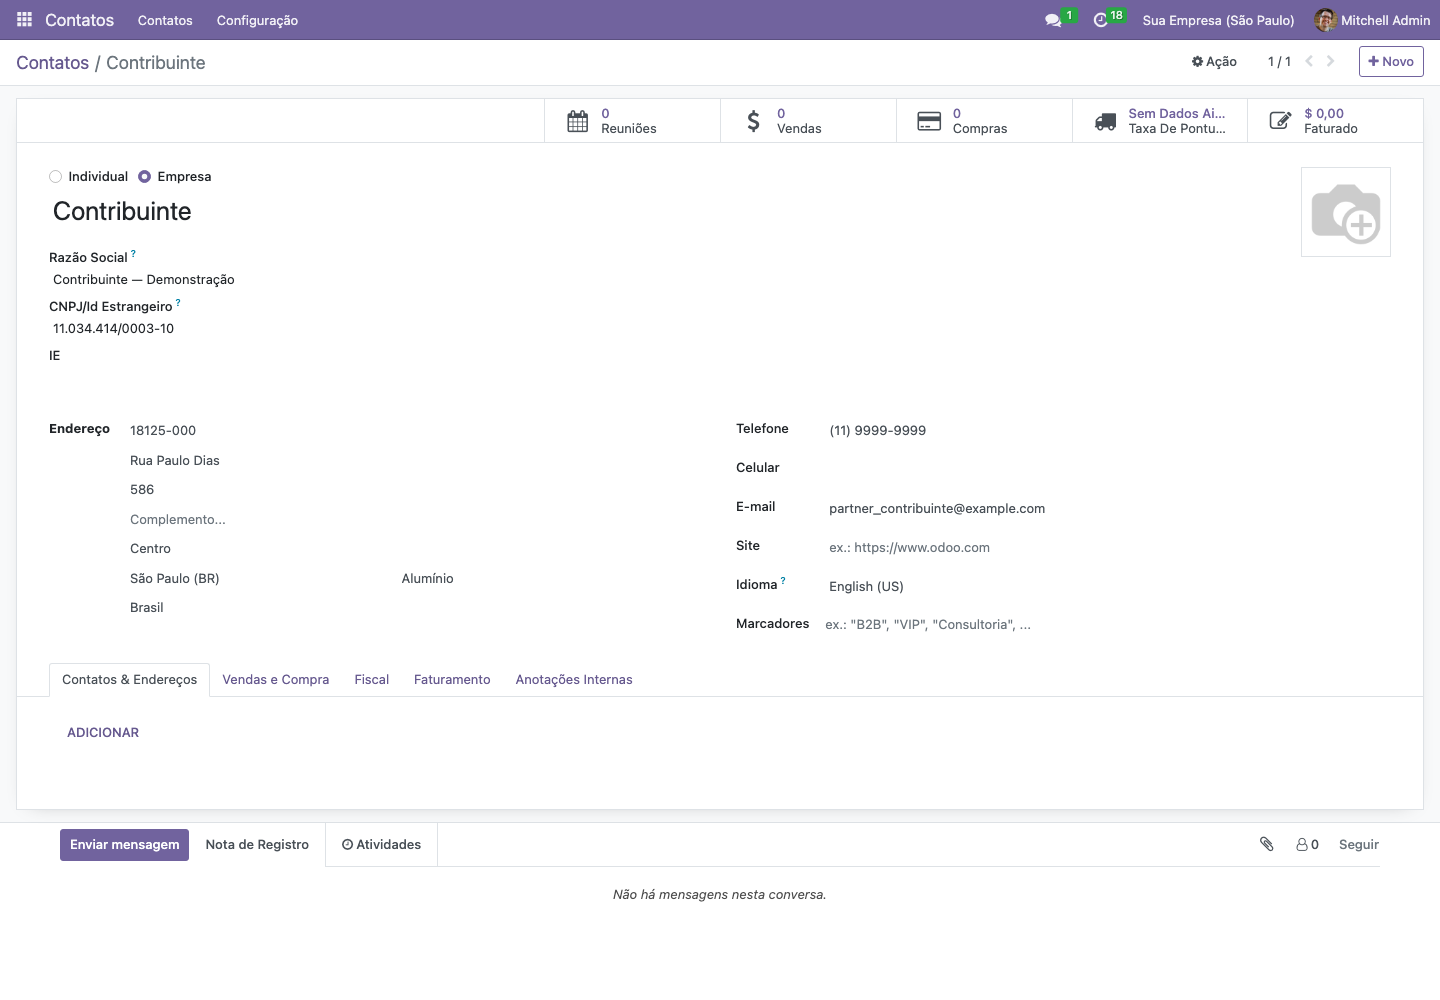
Task: Open the apps grid menu icon
Action: (24, 20)
